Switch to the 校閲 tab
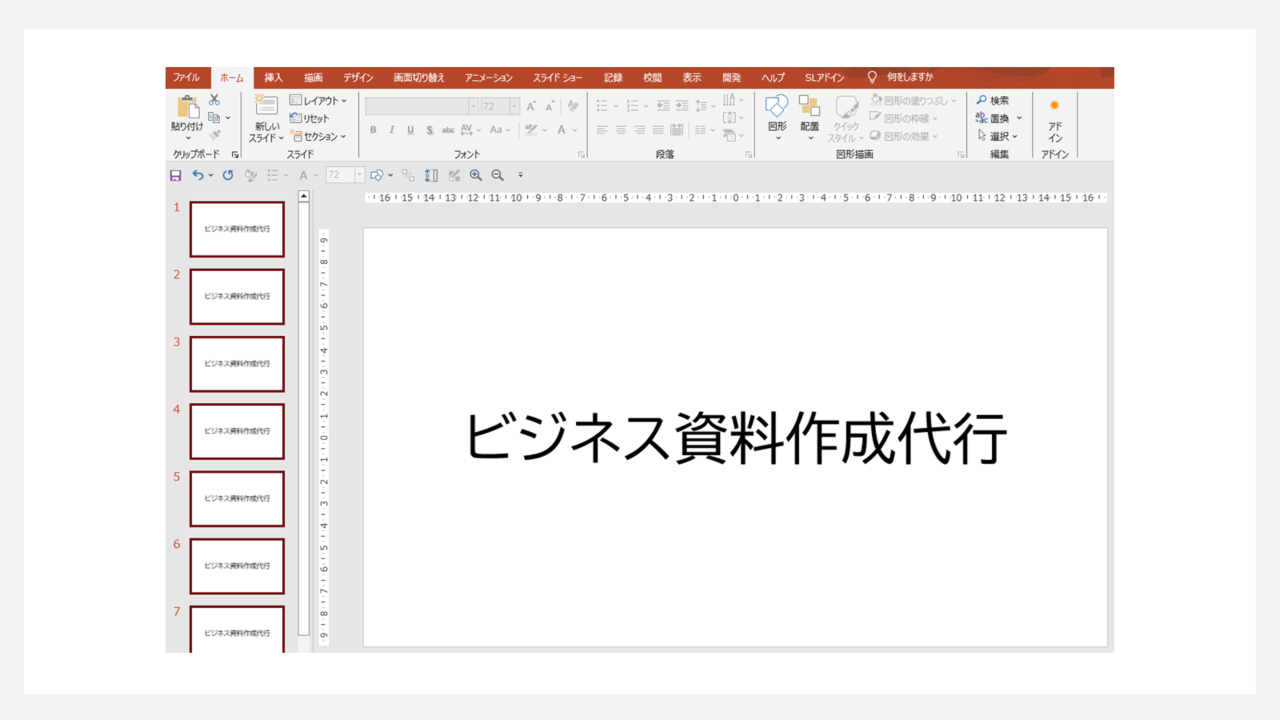The width and height of the screenshot is (1280, 720). (x=652, y=78)
